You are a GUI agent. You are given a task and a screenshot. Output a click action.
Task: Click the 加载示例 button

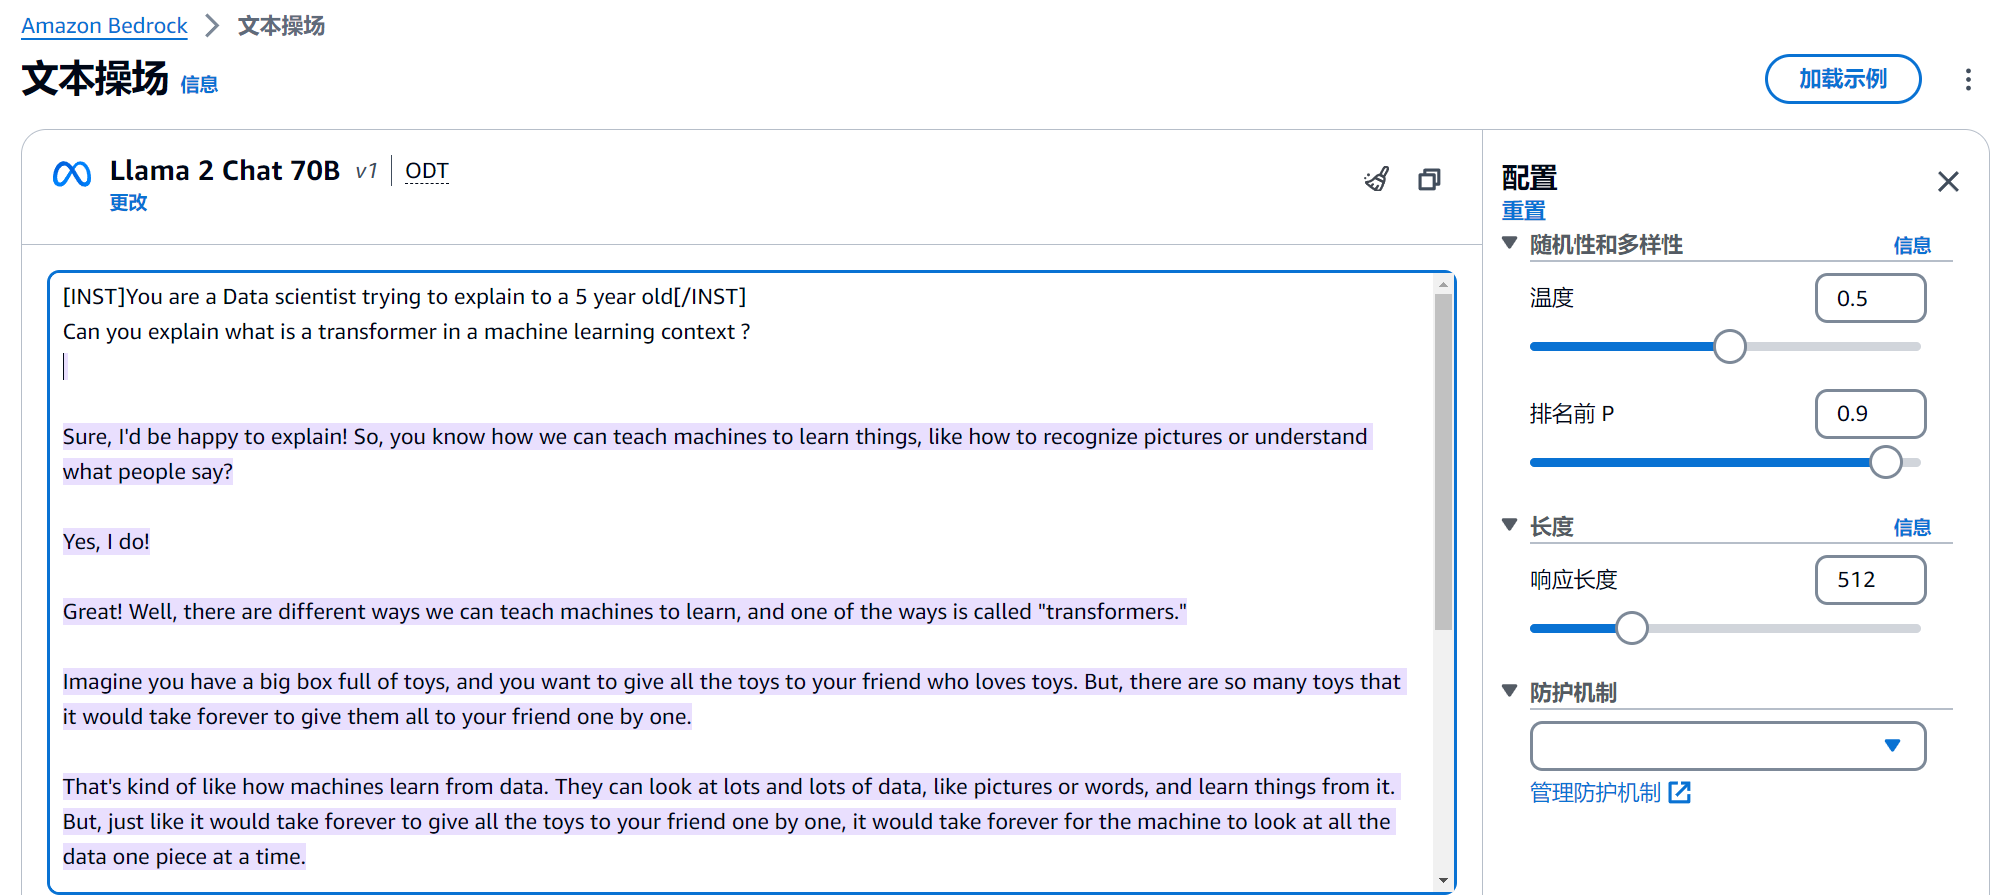pos(1842,79)
